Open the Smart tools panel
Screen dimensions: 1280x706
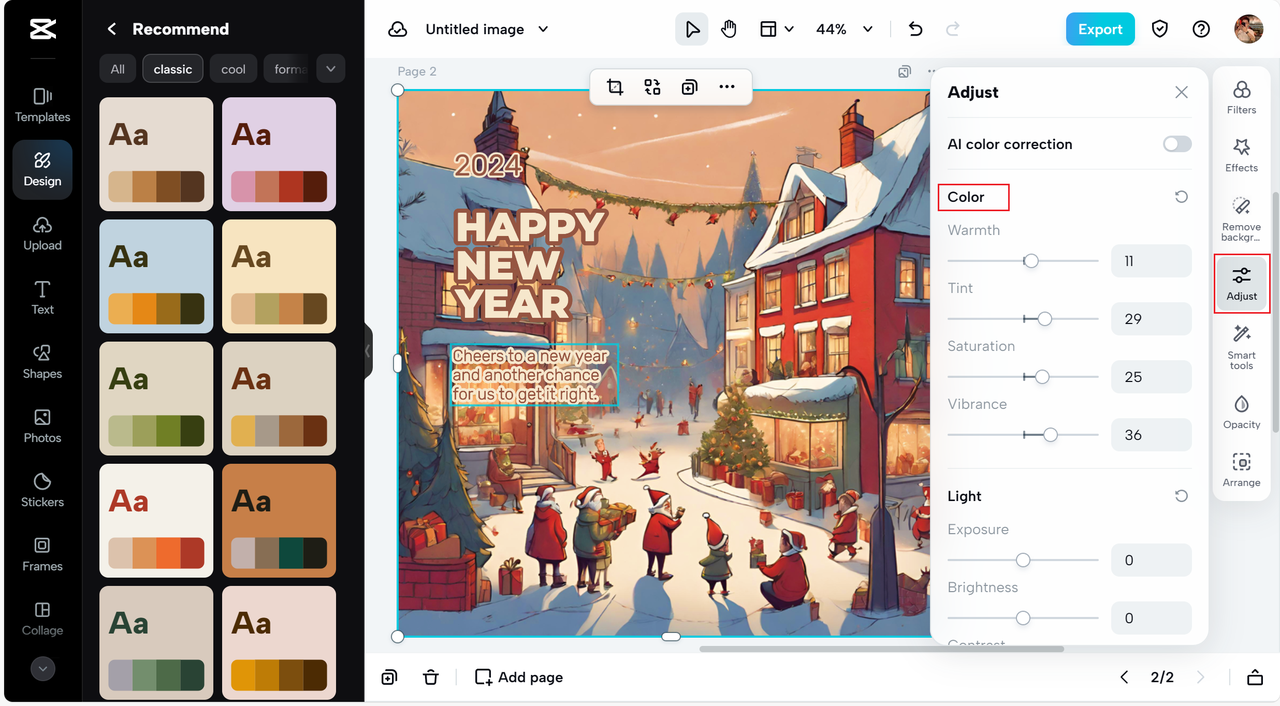click(1241, 347)
